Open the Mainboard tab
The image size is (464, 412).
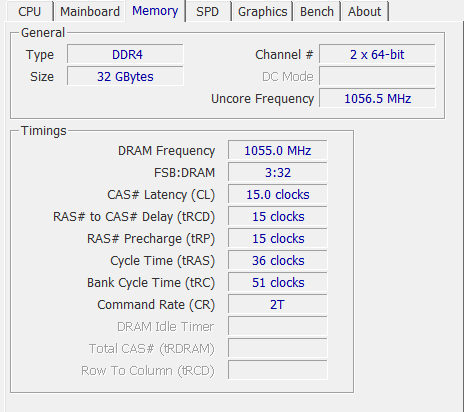90,12
